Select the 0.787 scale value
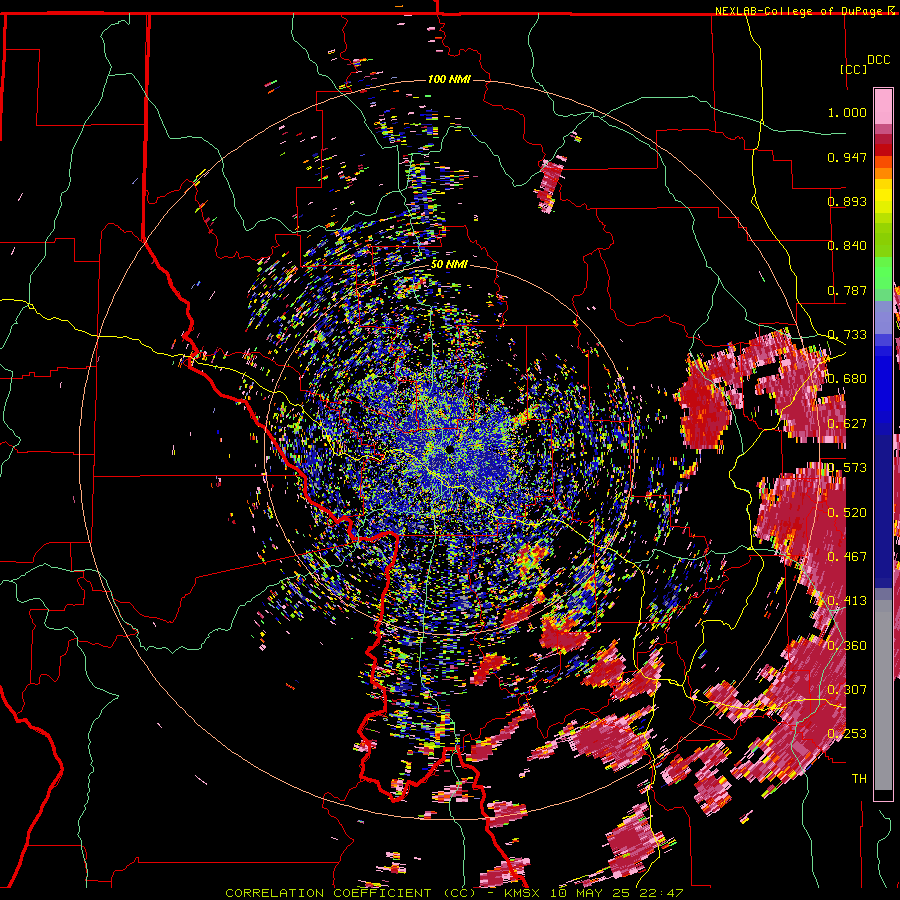The image size is (900, 900). click(x=847, y=290)
